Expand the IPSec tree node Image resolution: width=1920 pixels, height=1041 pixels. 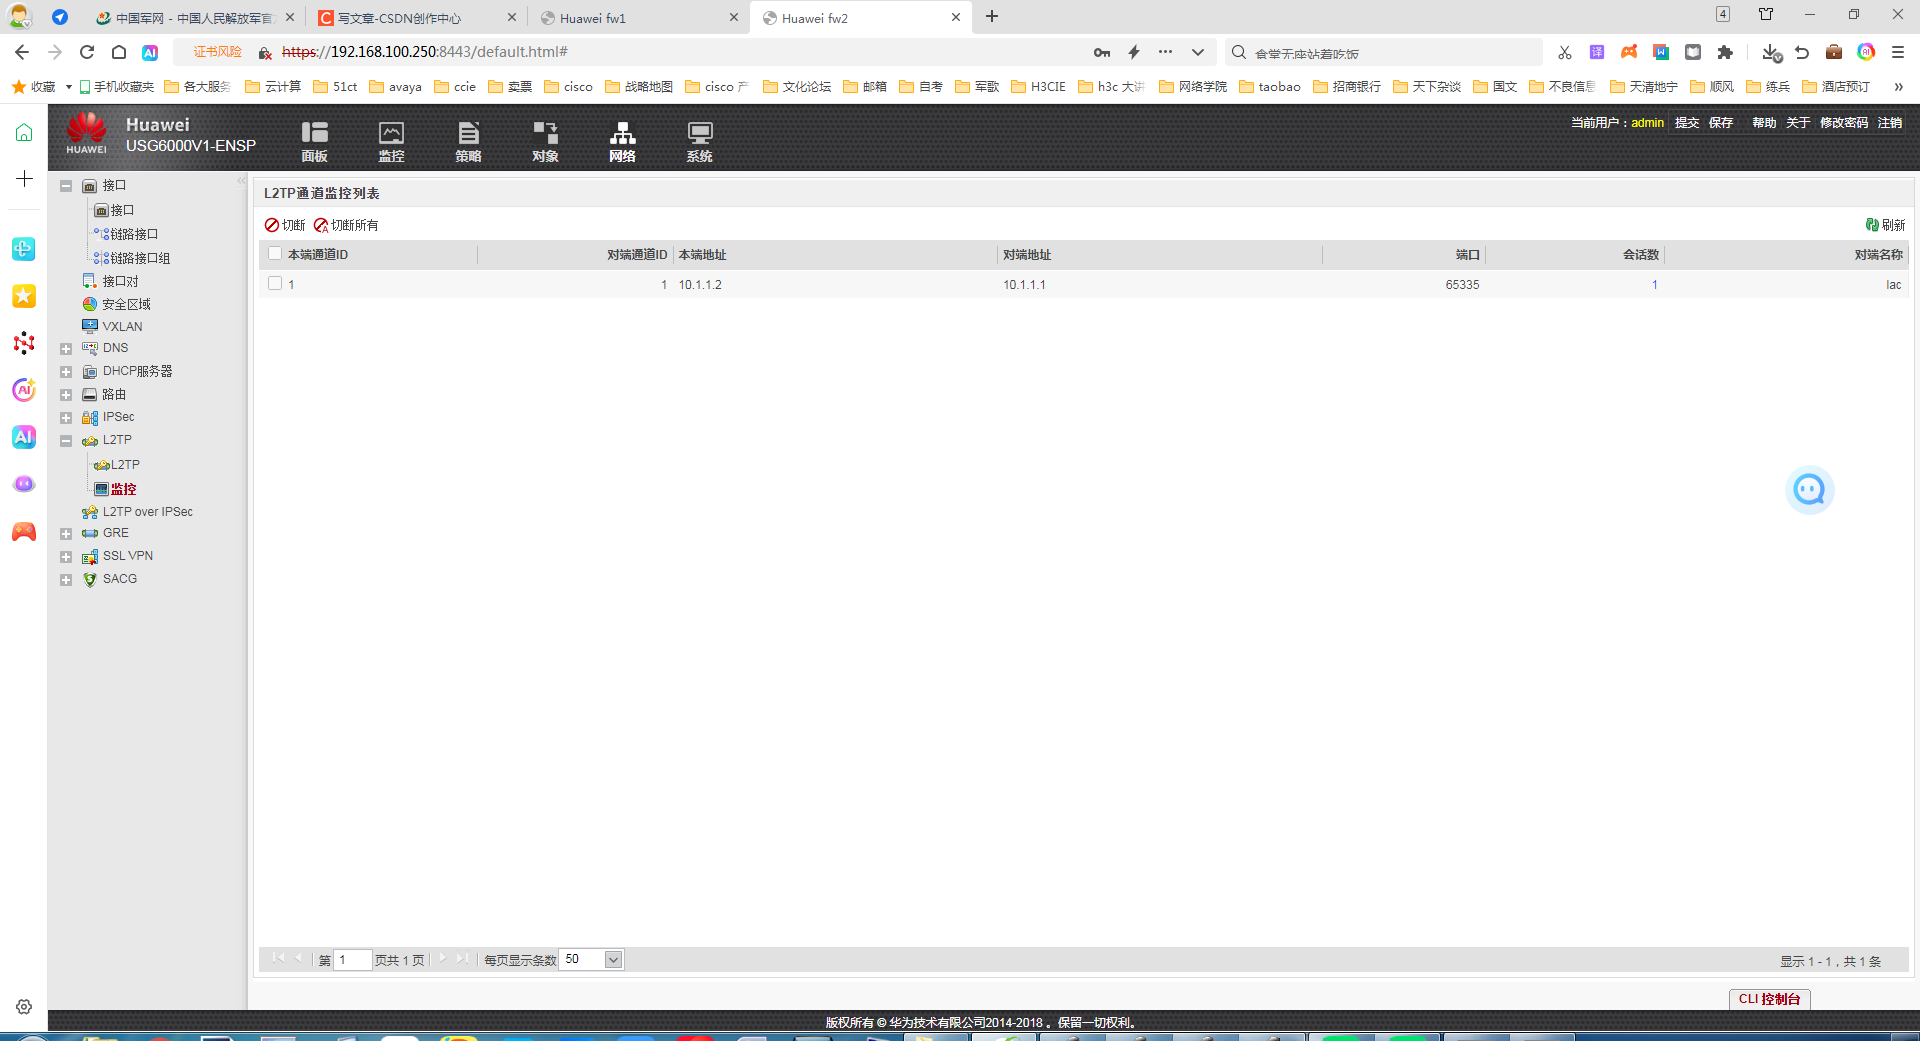coord(66,418)
